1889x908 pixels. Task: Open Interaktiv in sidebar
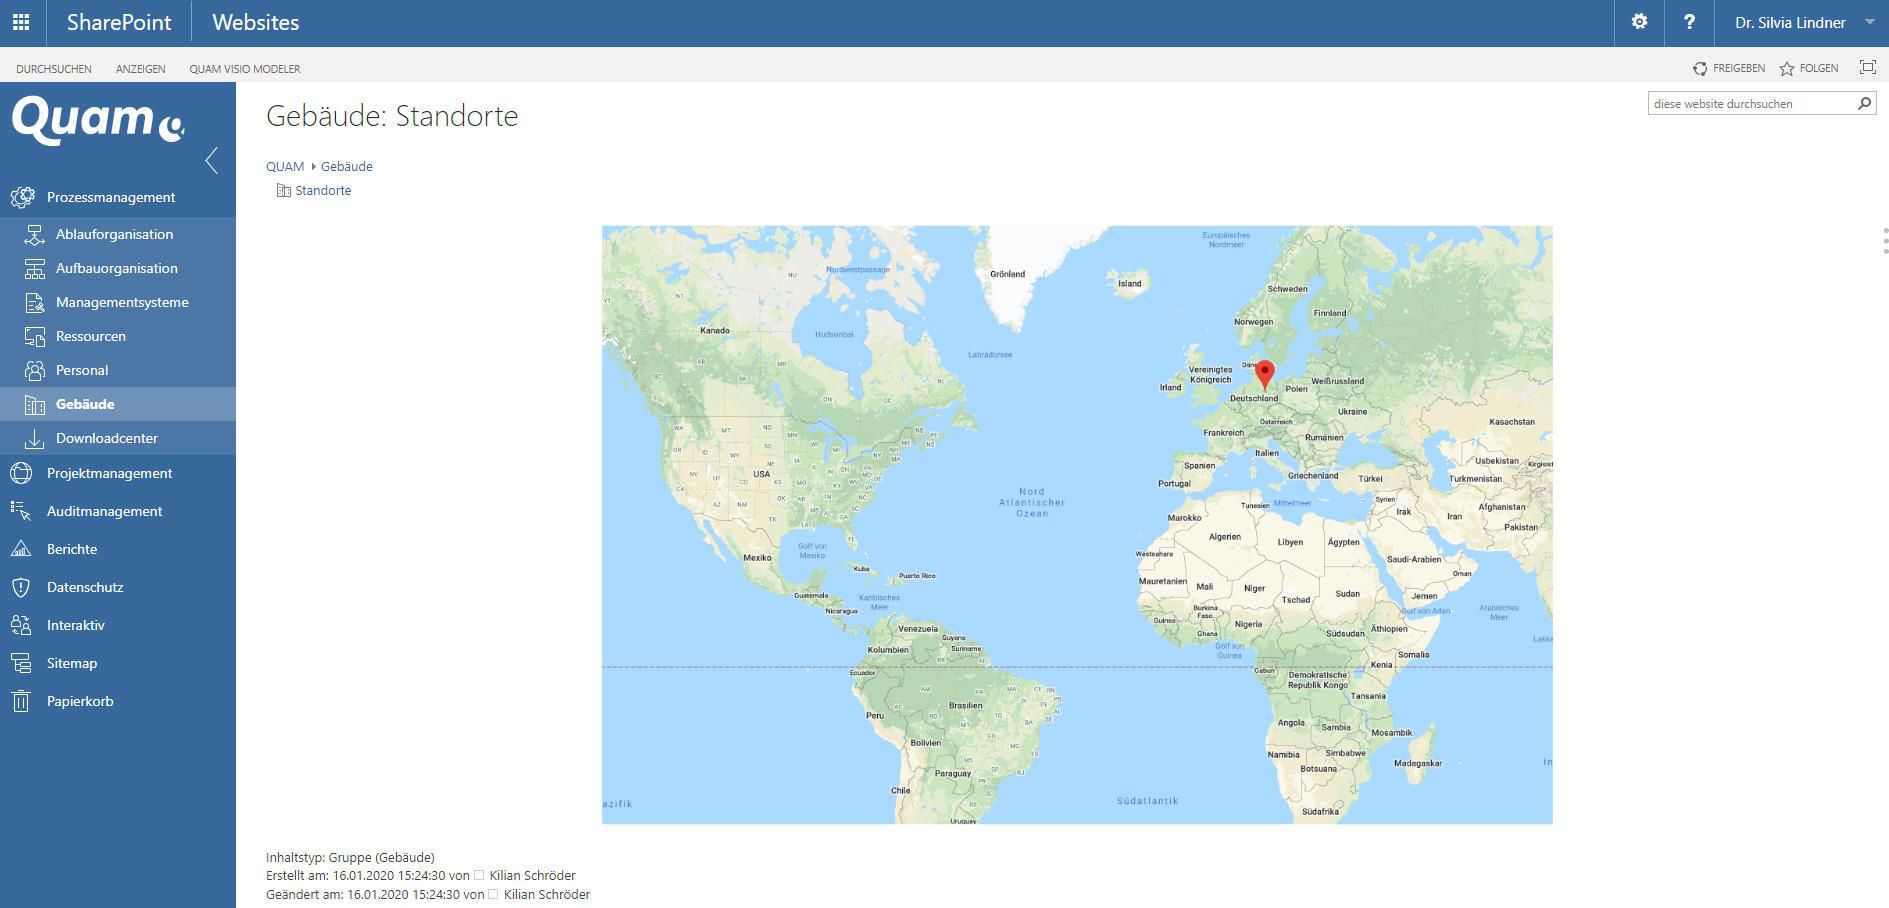pyautogui.click(x=76, y=625)
